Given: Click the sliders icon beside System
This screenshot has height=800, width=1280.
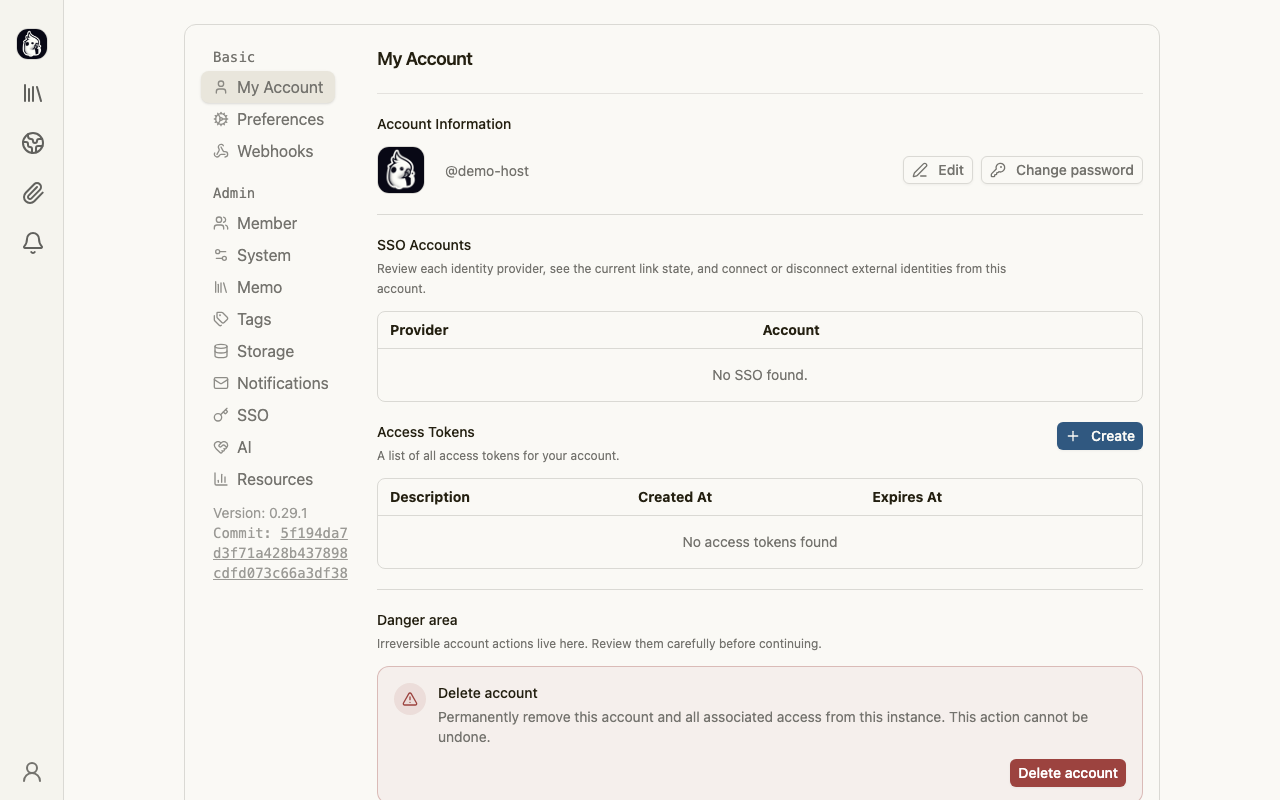Looking at the screenshot, I should (221, 255).
